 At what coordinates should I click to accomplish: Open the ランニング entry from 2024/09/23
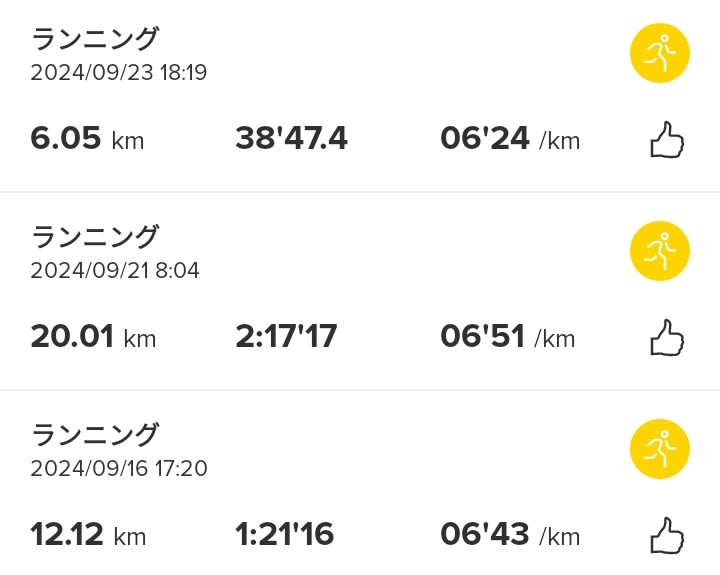point(95,39)
